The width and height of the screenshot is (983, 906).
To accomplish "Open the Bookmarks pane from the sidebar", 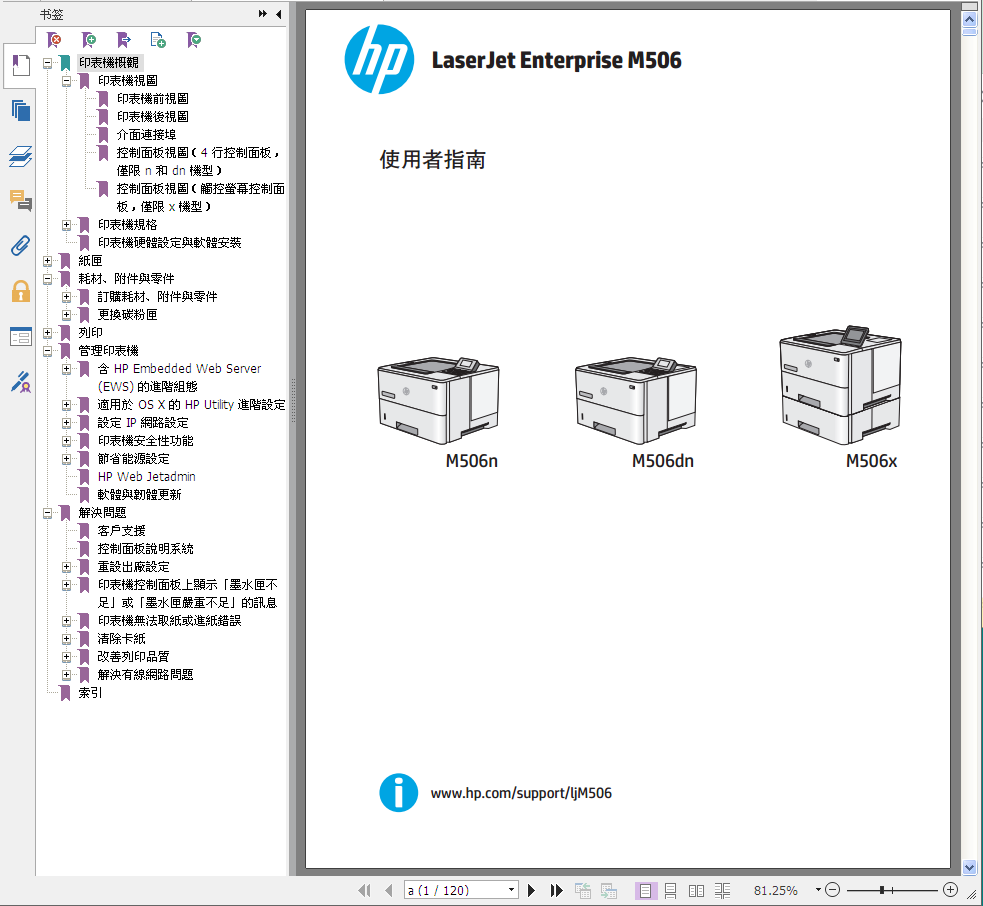I will (x=20, y=65).
